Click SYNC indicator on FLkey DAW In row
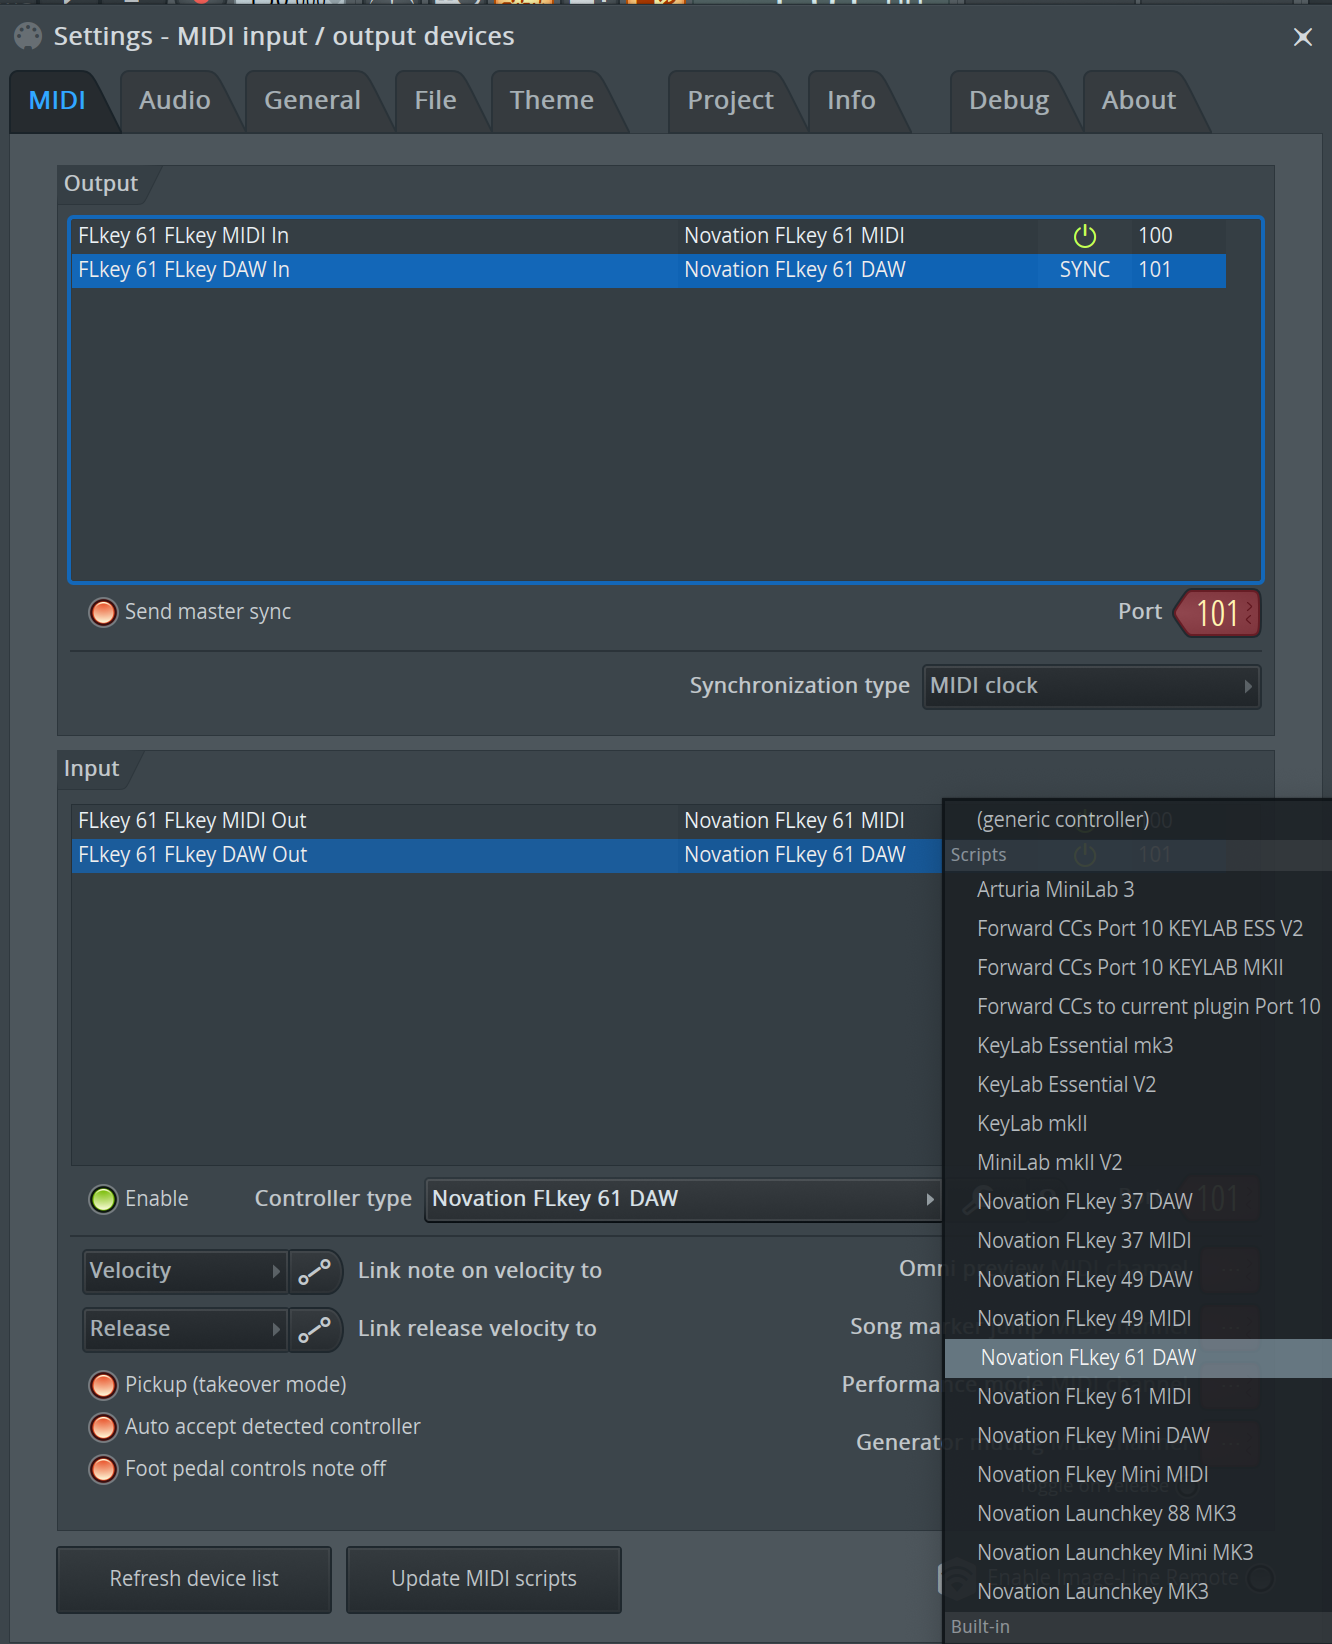The image size is (1332, 1644). pyautogui.click(x=1085, y=270)
